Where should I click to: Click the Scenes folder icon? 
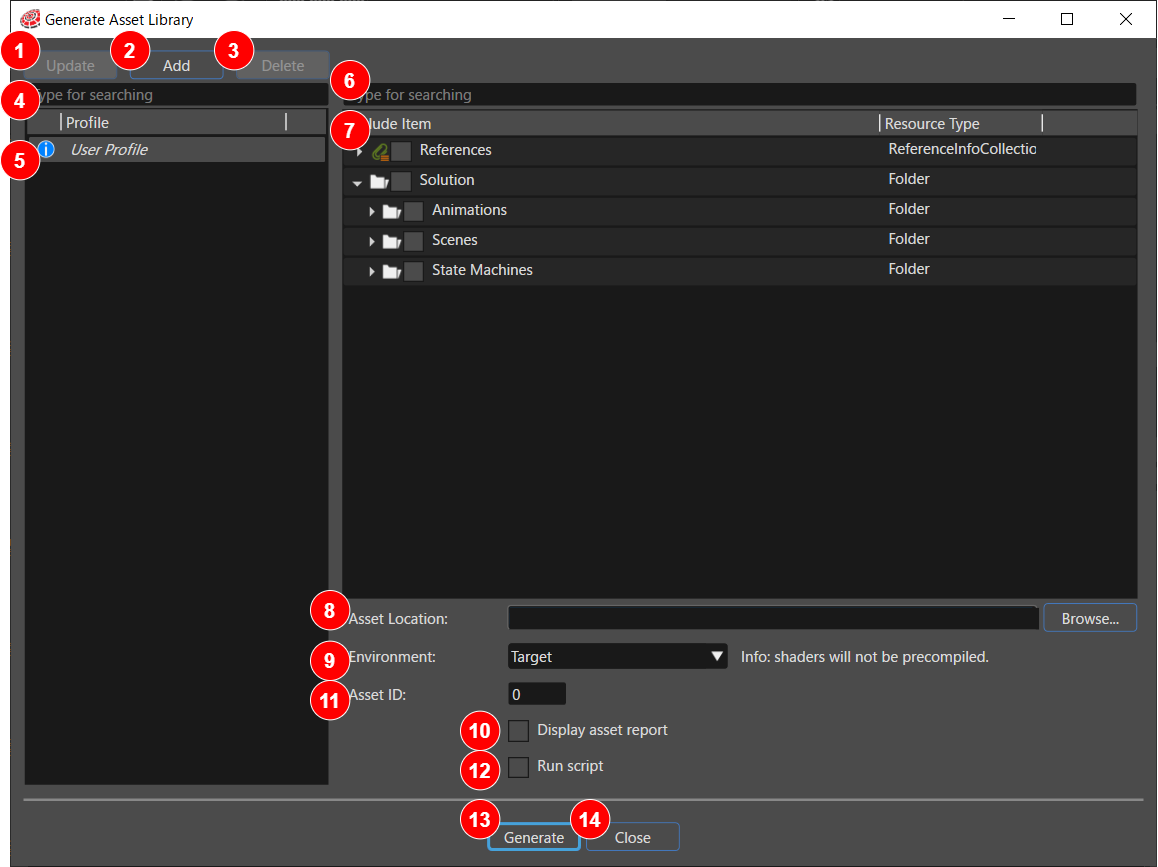click(x=392, y=241)
